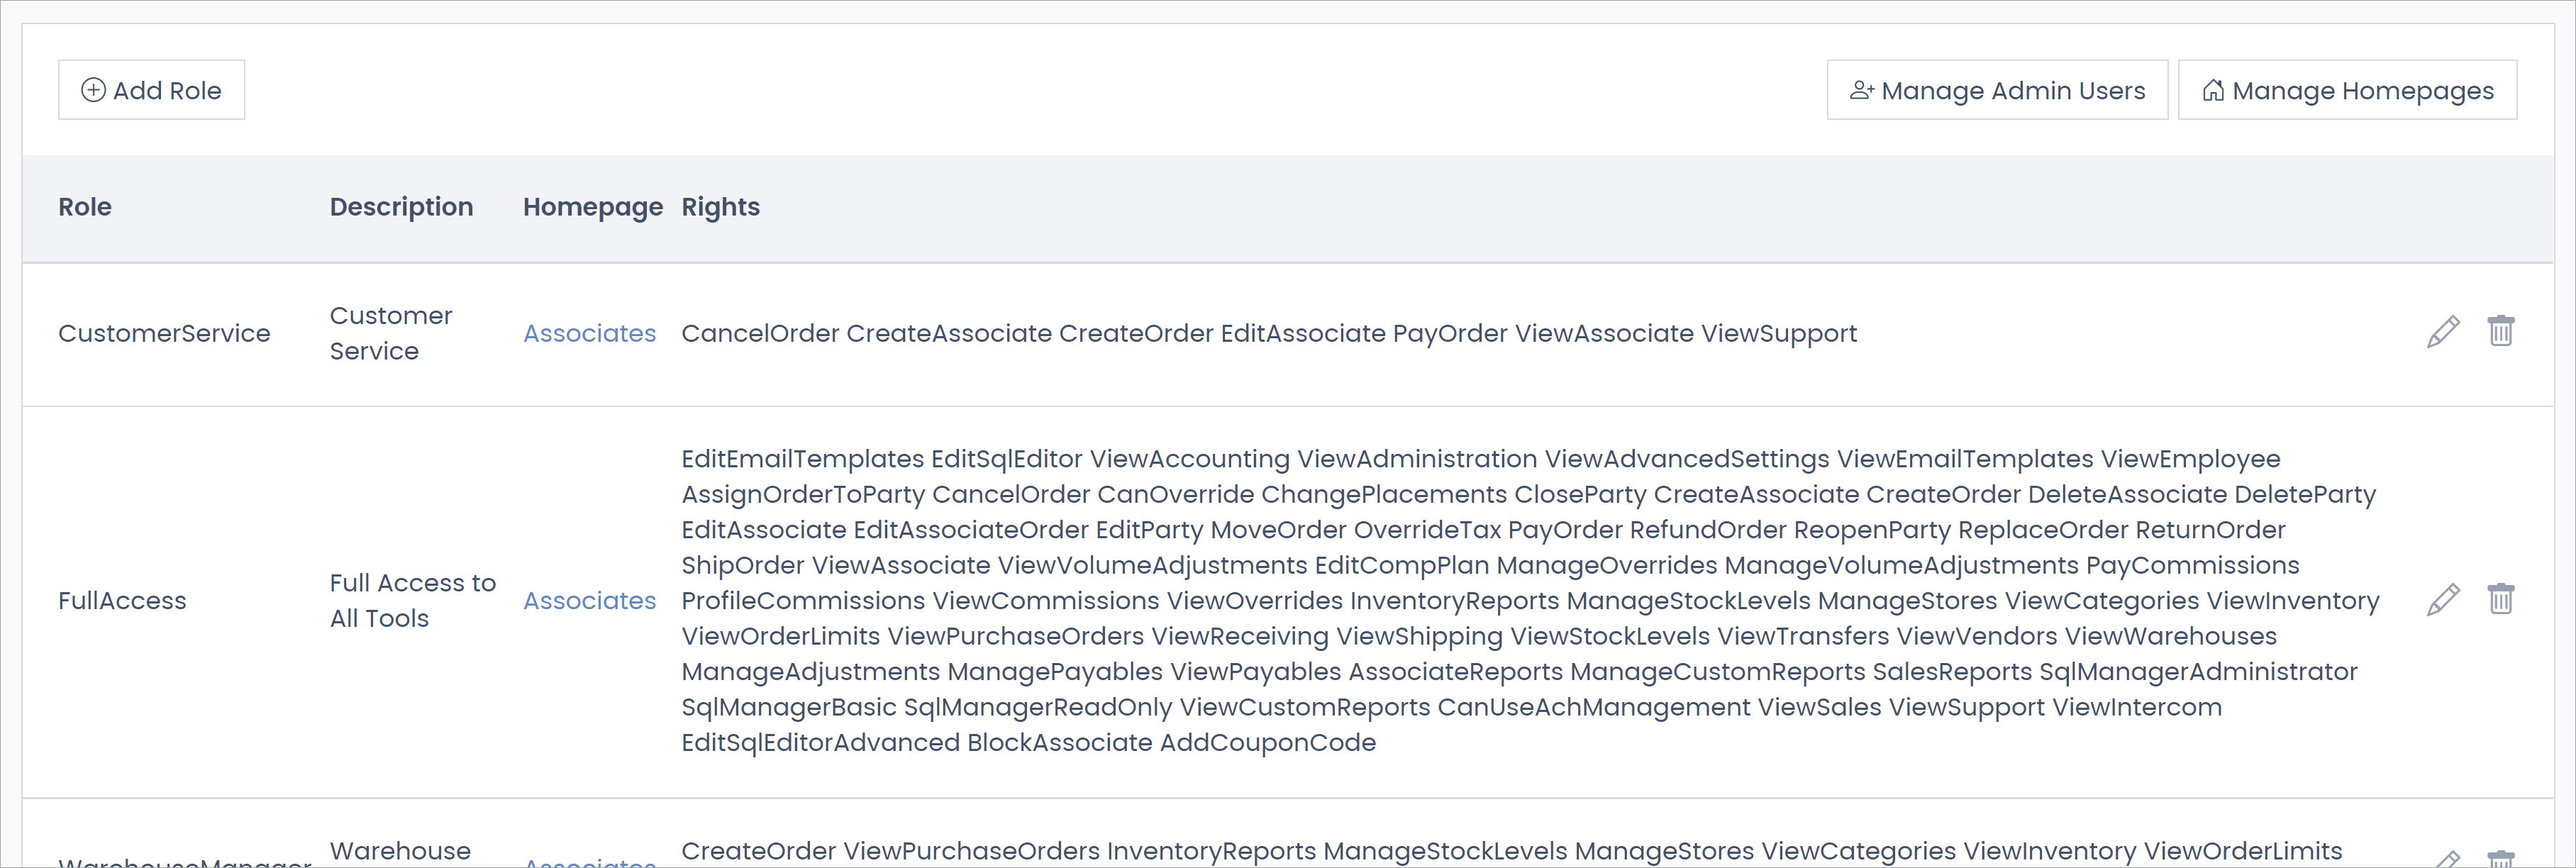
Task: Select the CustomerService role name
Action: click(x=164, y=333)
